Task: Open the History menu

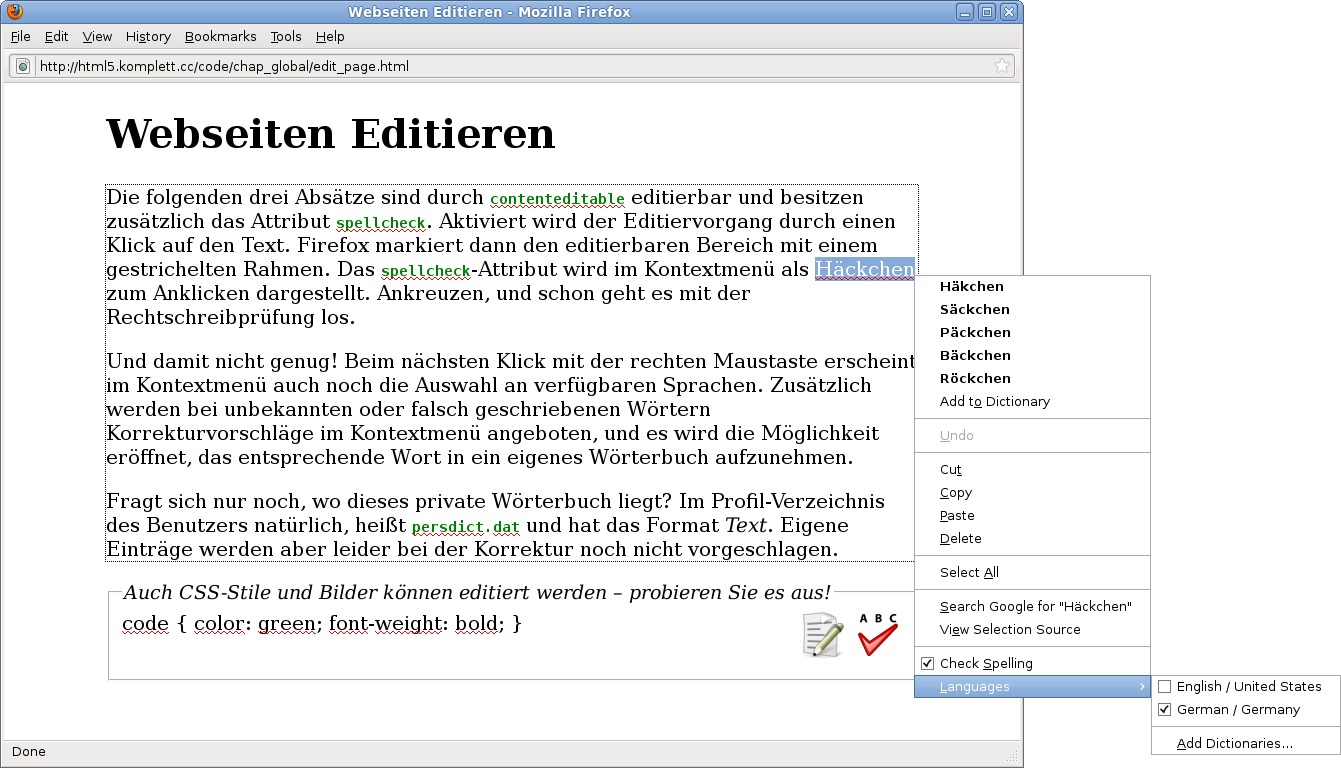Action: coord(148,36)
